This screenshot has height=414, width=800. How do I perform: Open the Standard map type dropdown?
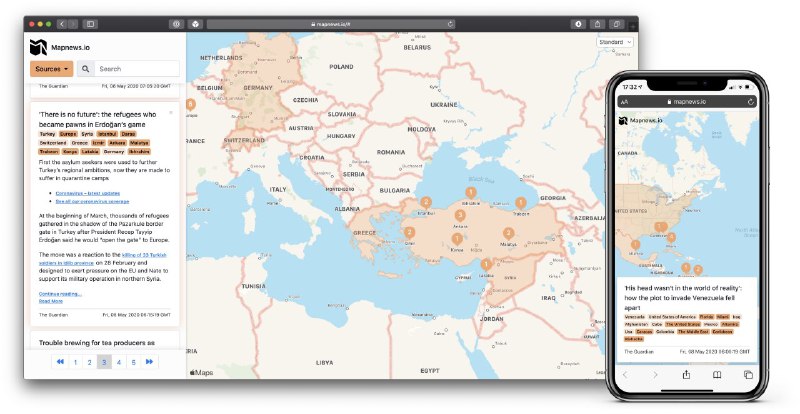[x=614, y=42]
